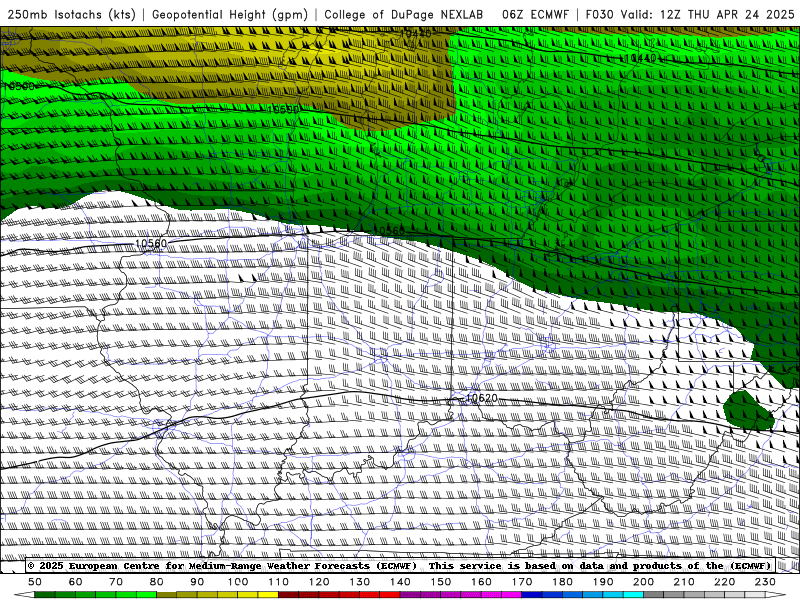
Task: Pick the dark gray swatch starting at 200
Action: click(654, 595)
